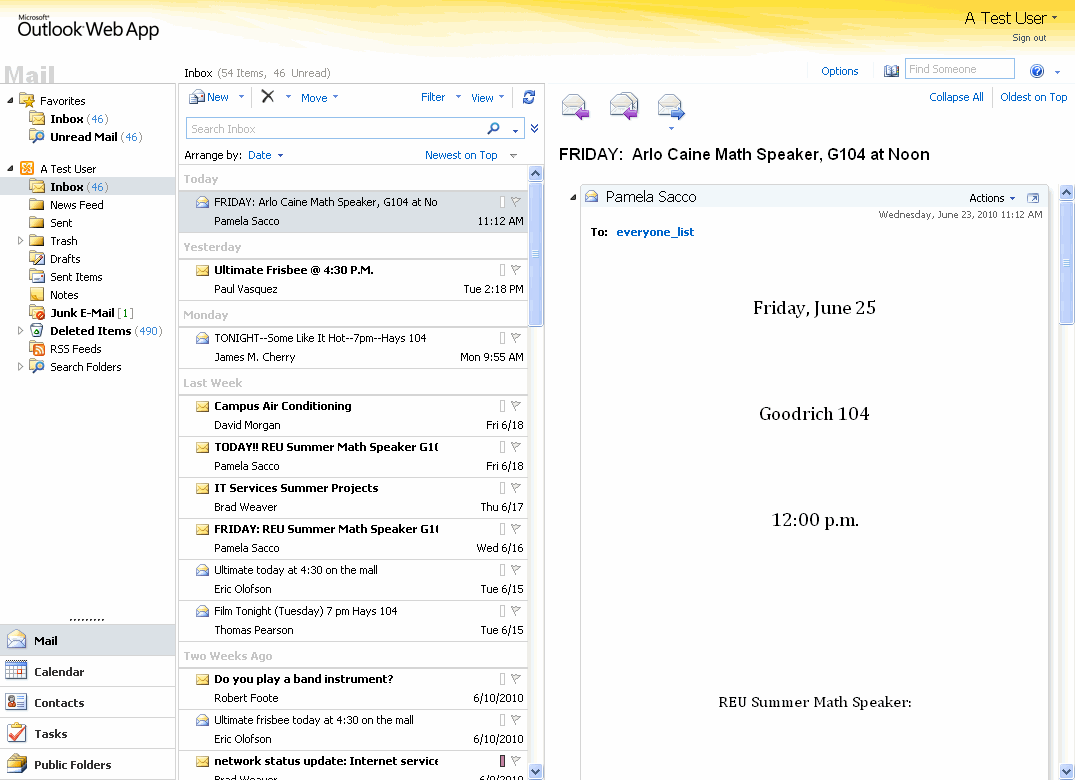Click the Notes folder icon

pos(37,295)
